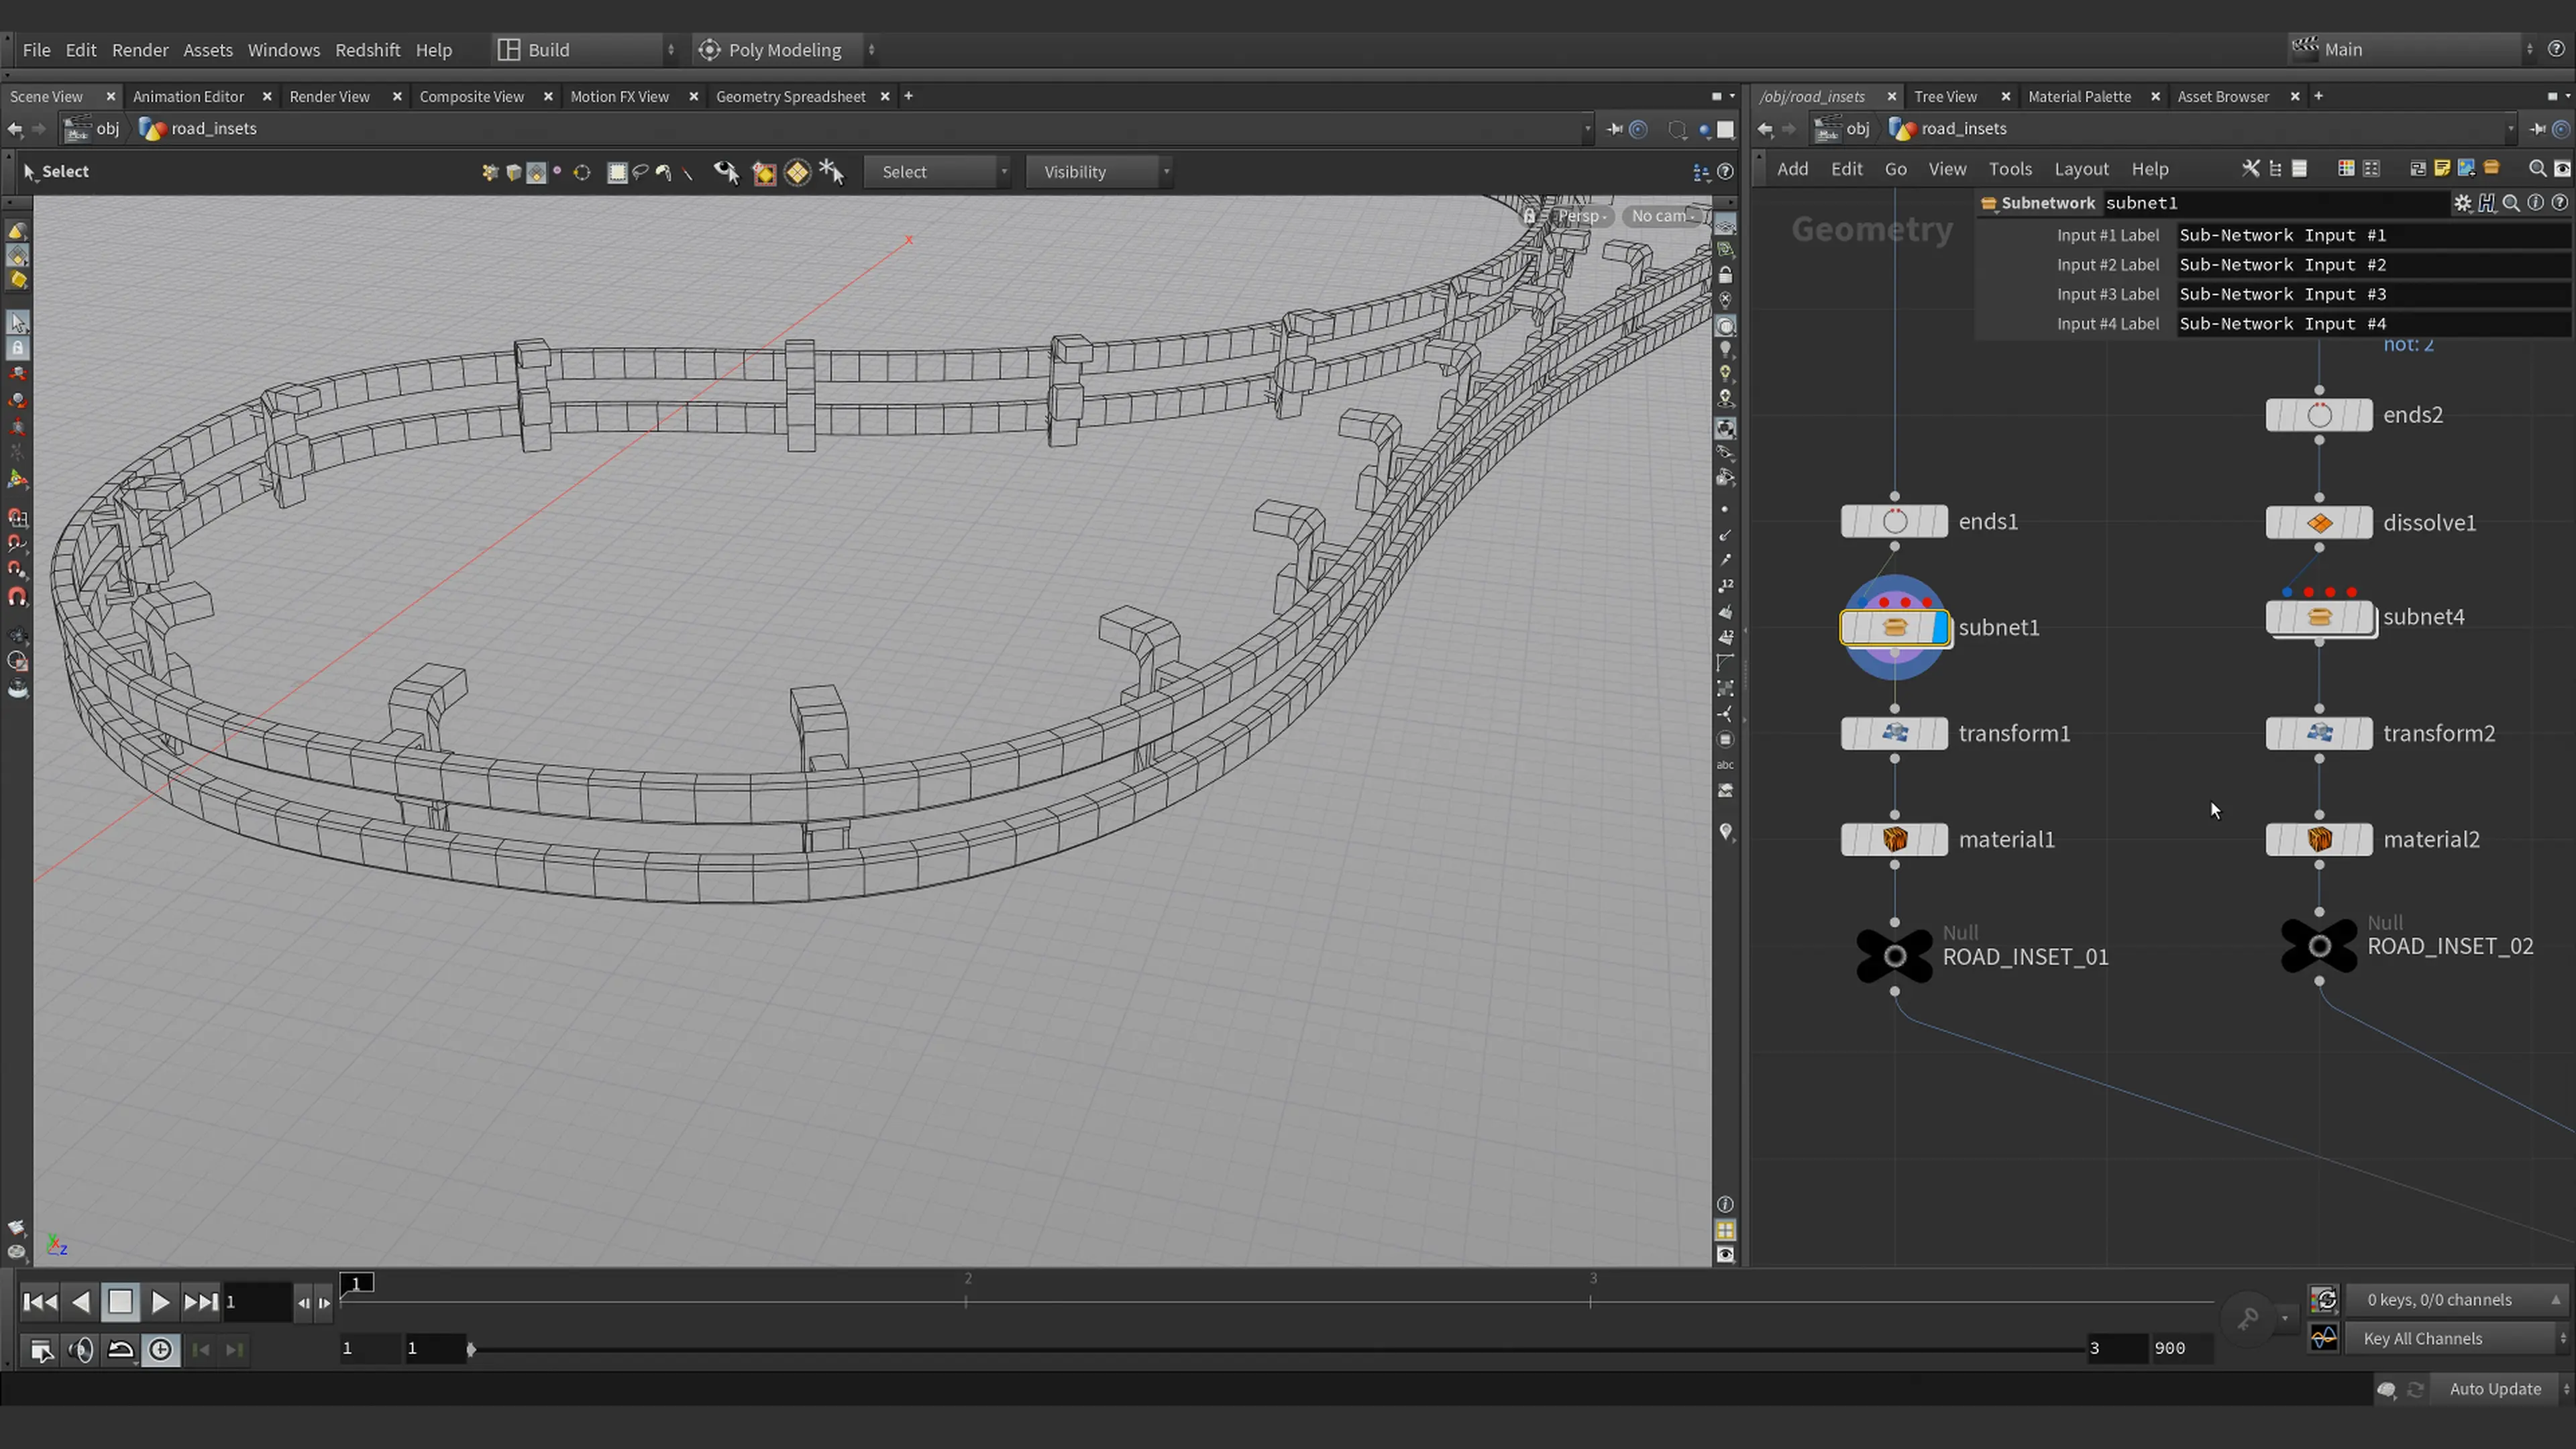The height and width of the screenshot is (1449, 2576).
Task: Click the frame 1 marker on the timeline
Action: pyautogui.click(x=357, y=1283)
